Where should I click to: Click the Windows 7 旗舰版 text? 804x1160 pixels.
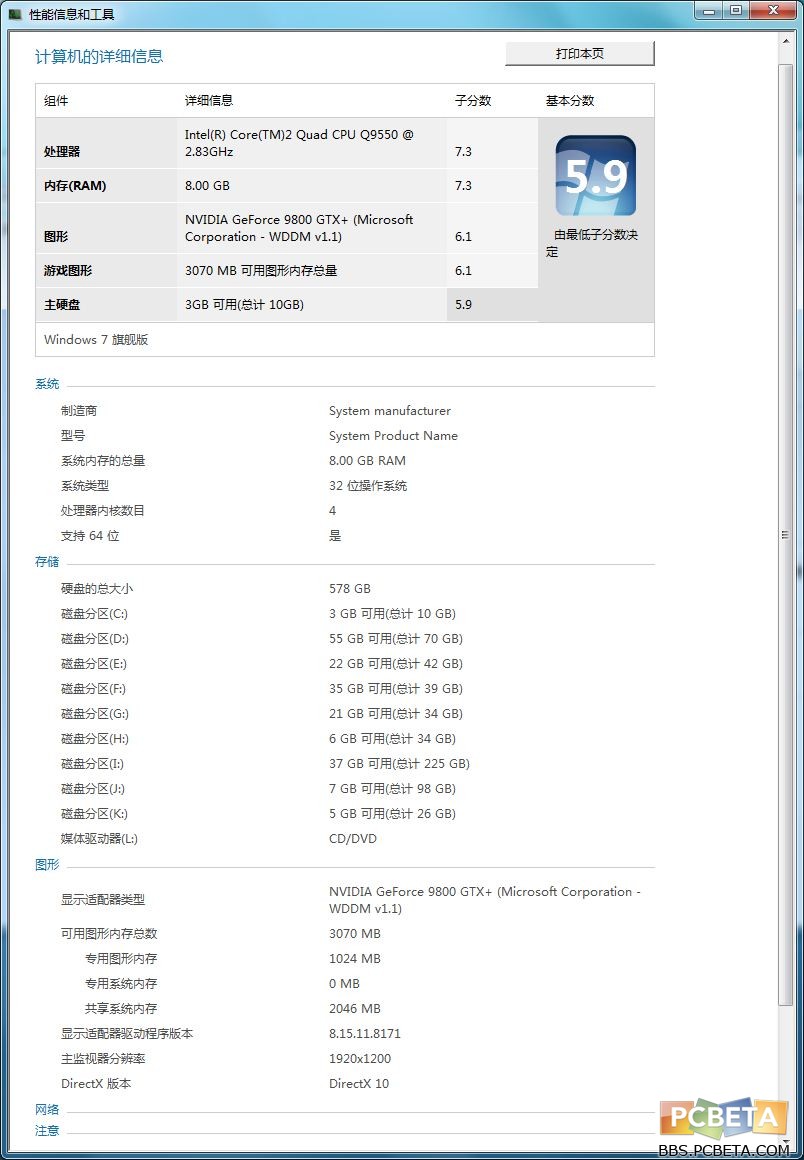[96, 340]
